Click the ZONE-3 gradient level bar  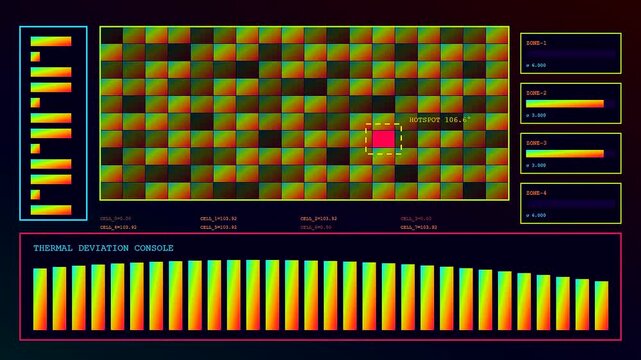coord(565,154)
